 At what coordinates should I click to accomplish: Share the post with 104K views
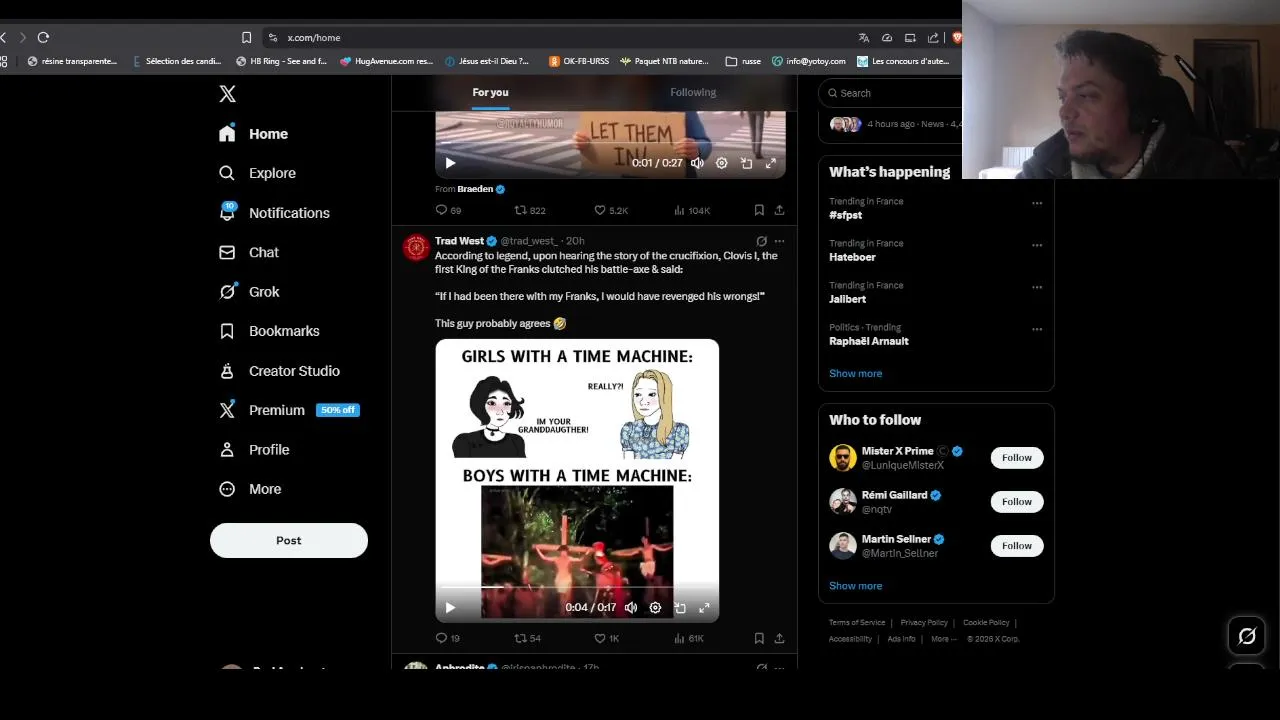pos(779,210)
